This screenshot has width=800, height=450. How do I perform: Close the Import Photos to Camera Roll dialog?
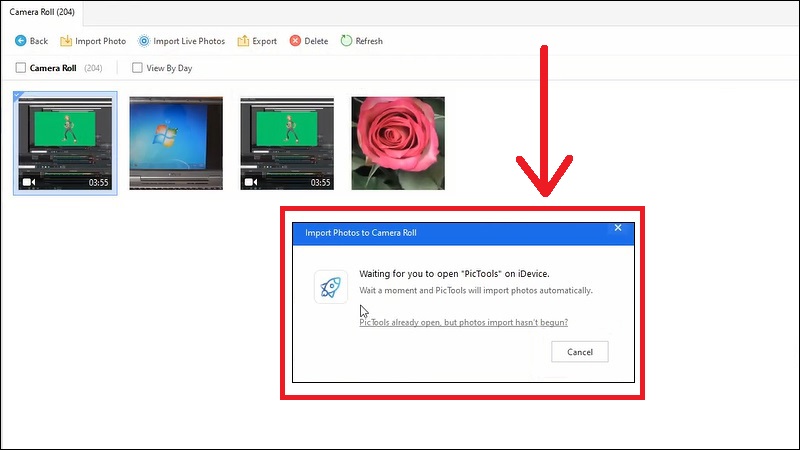tap(618, 228)
